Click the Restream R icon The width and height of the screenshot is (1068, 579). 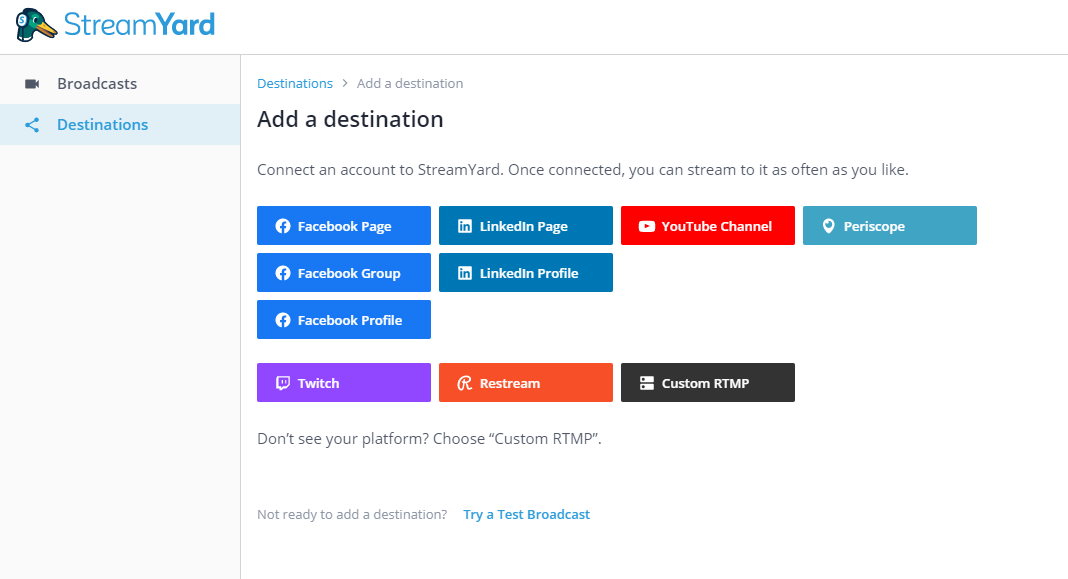click(465, 383)
